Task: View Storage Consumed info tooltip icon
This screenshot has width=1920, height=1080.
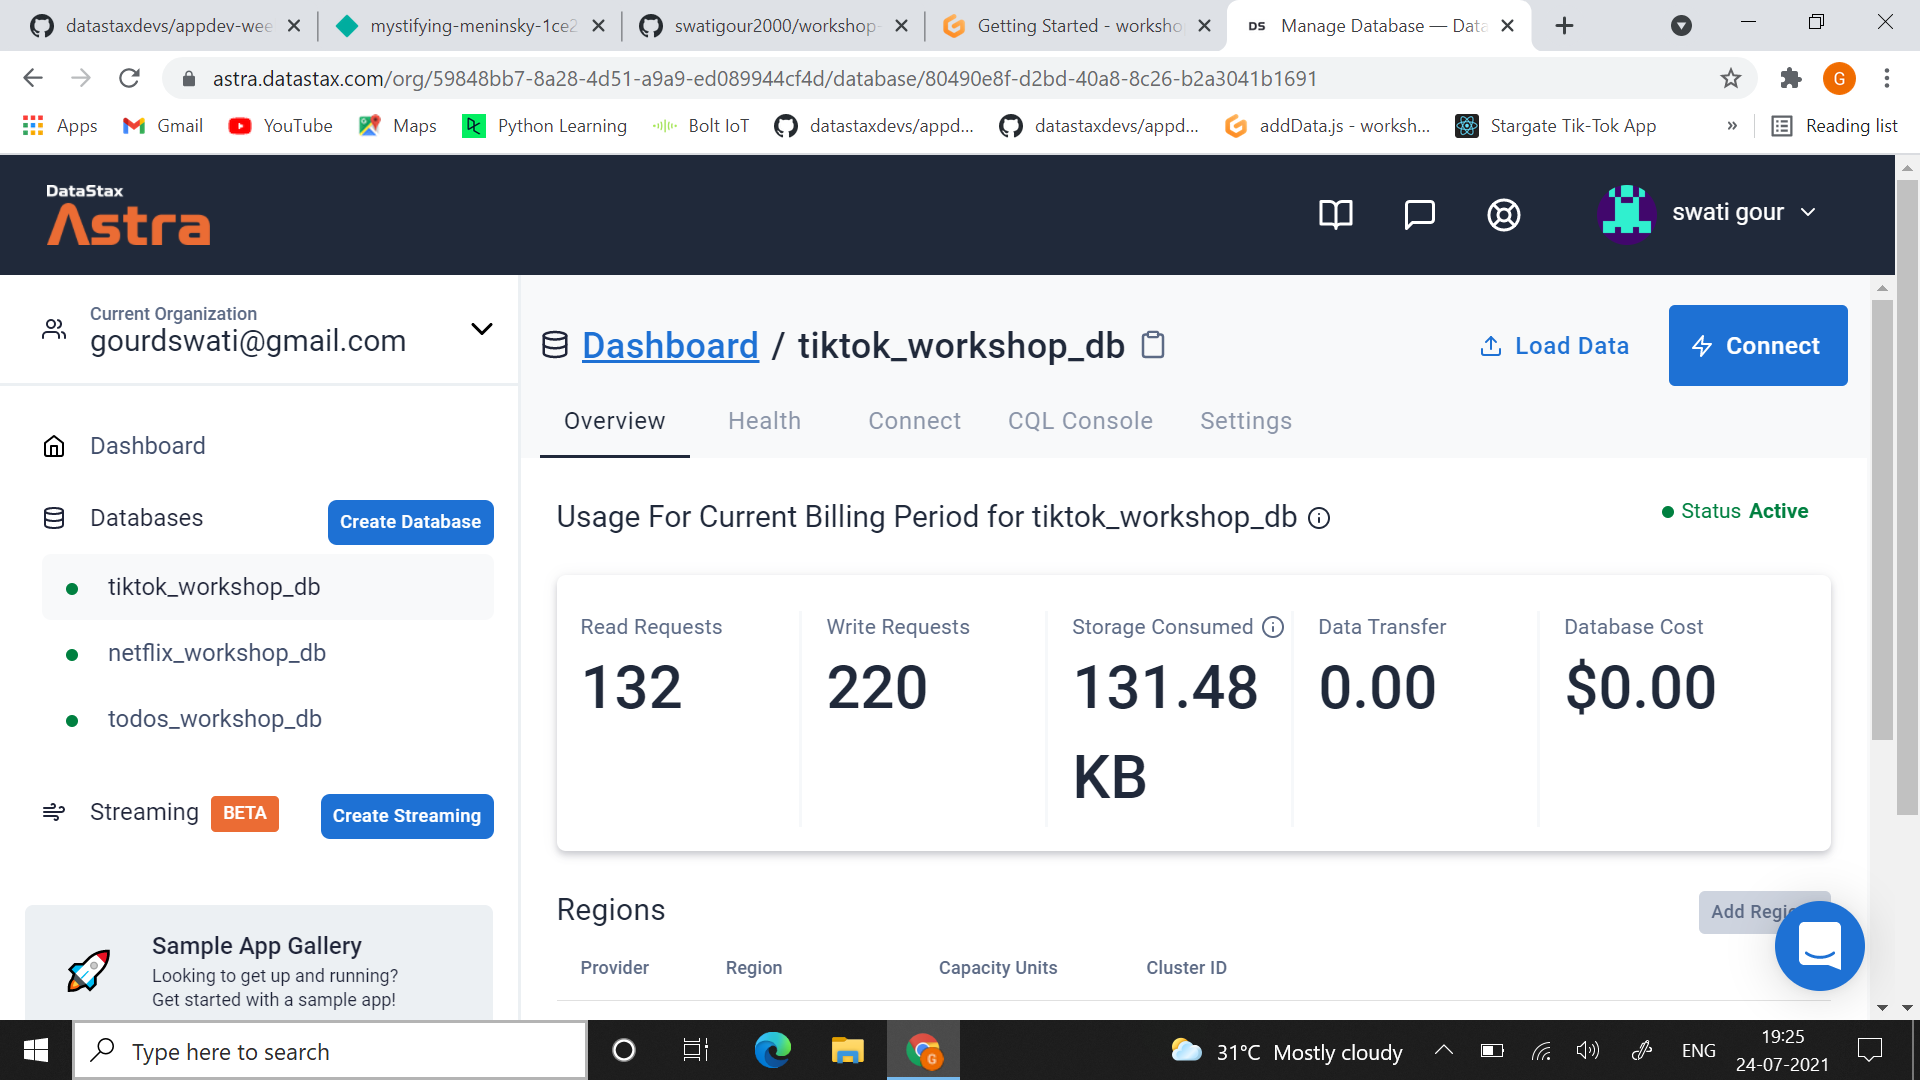Action: click(1273, 627)
